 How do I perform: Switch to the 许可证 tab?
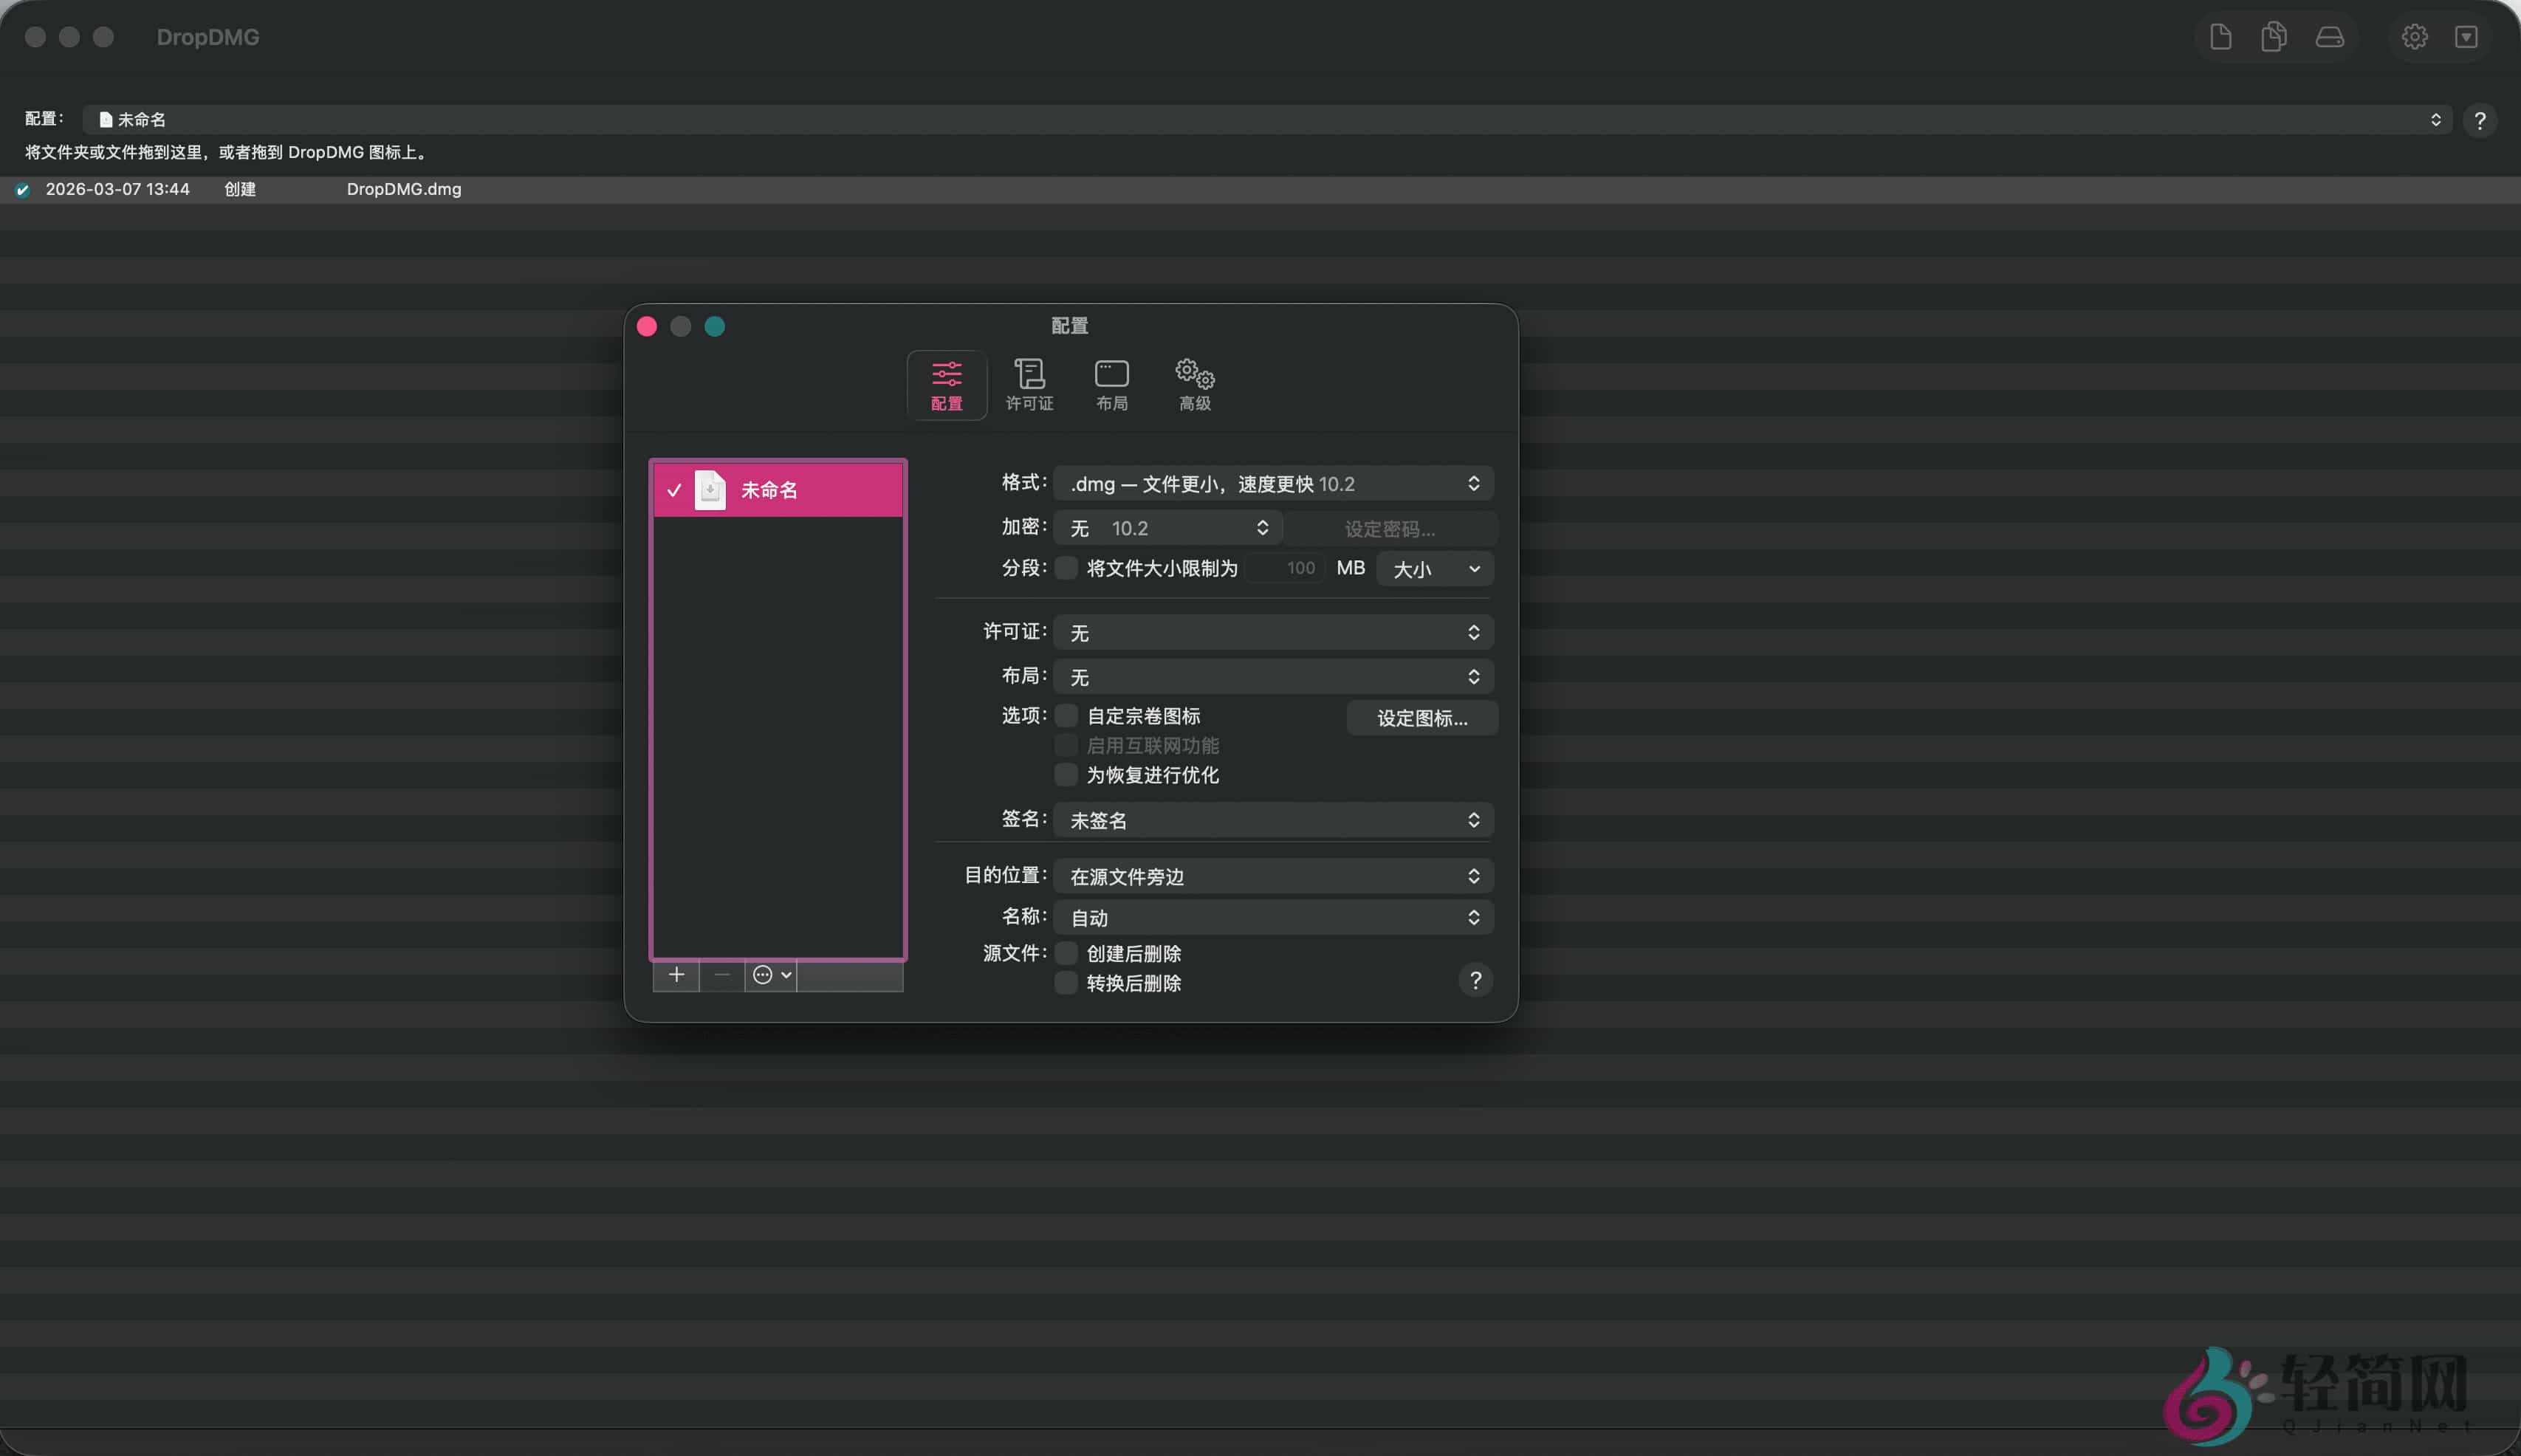1028,383
